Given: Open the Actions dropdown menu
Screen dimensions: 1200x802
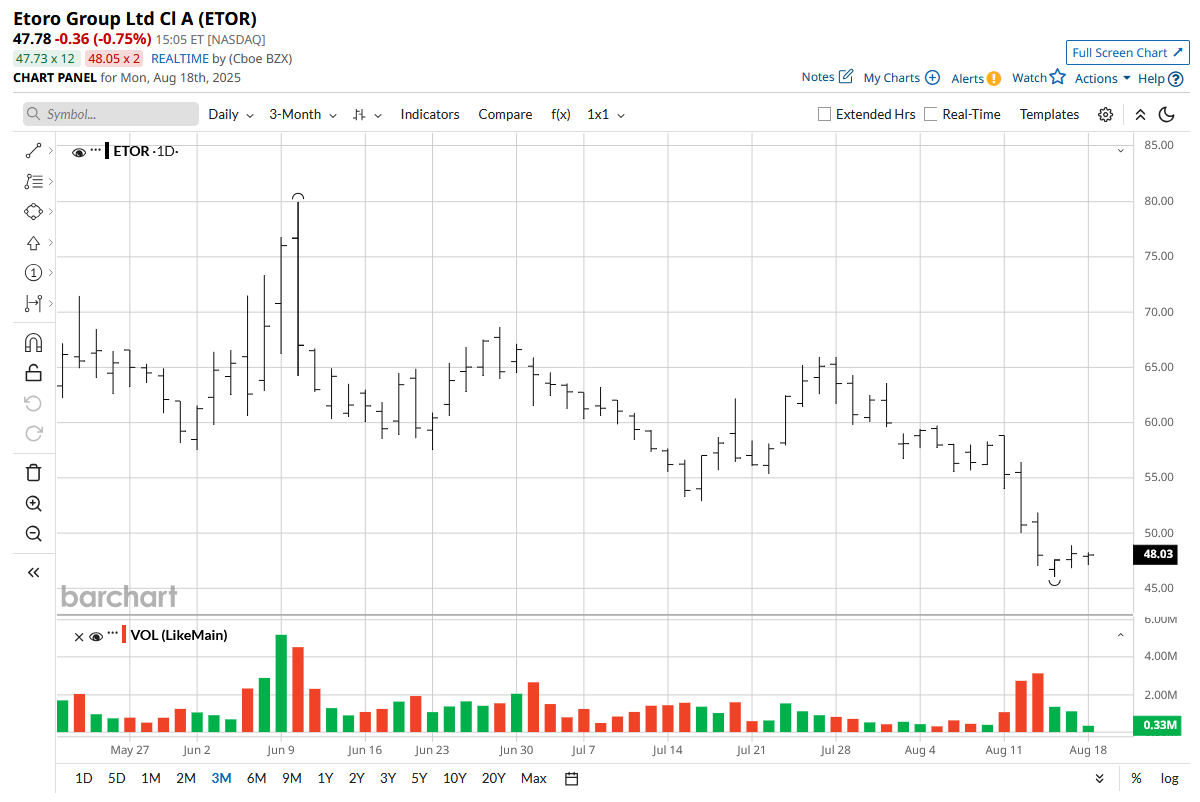Looking at the screenshot, I should tap(1103, 78).
